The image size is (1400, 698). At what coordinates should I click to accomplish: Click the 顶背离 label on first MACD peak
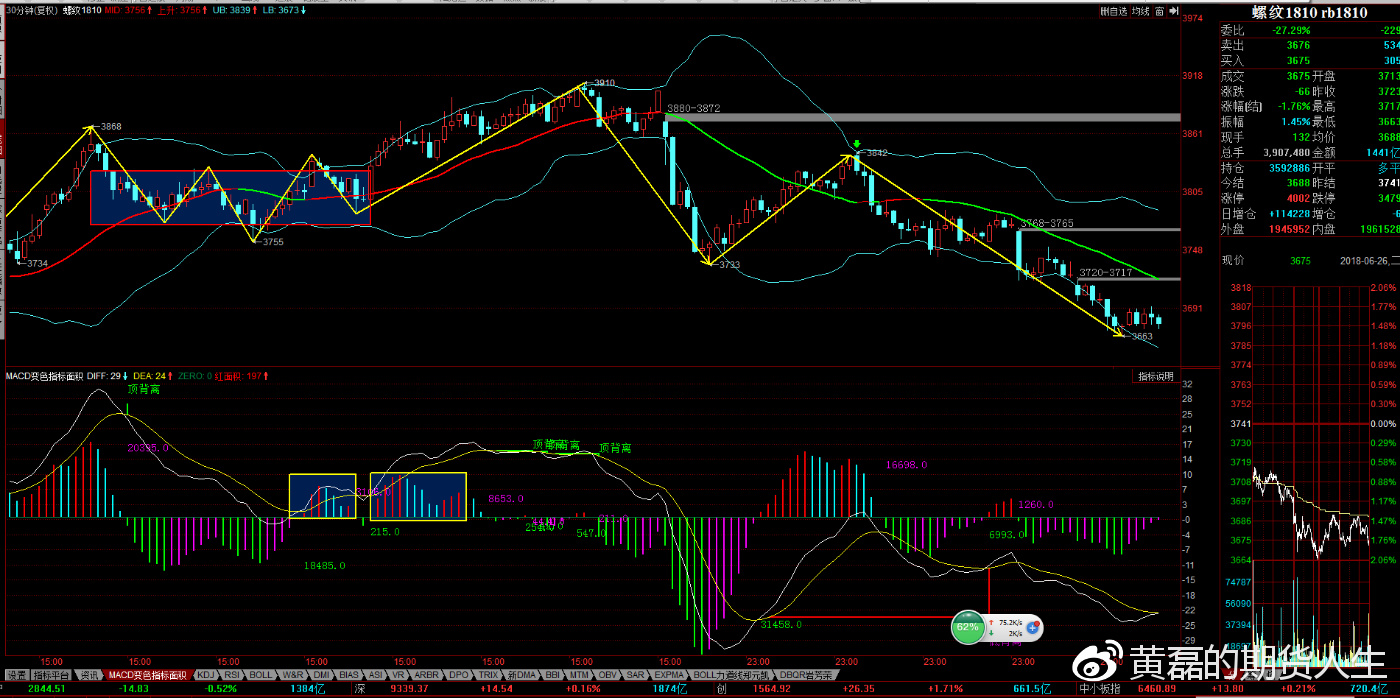pyautogui.click(x=144, y=391)
